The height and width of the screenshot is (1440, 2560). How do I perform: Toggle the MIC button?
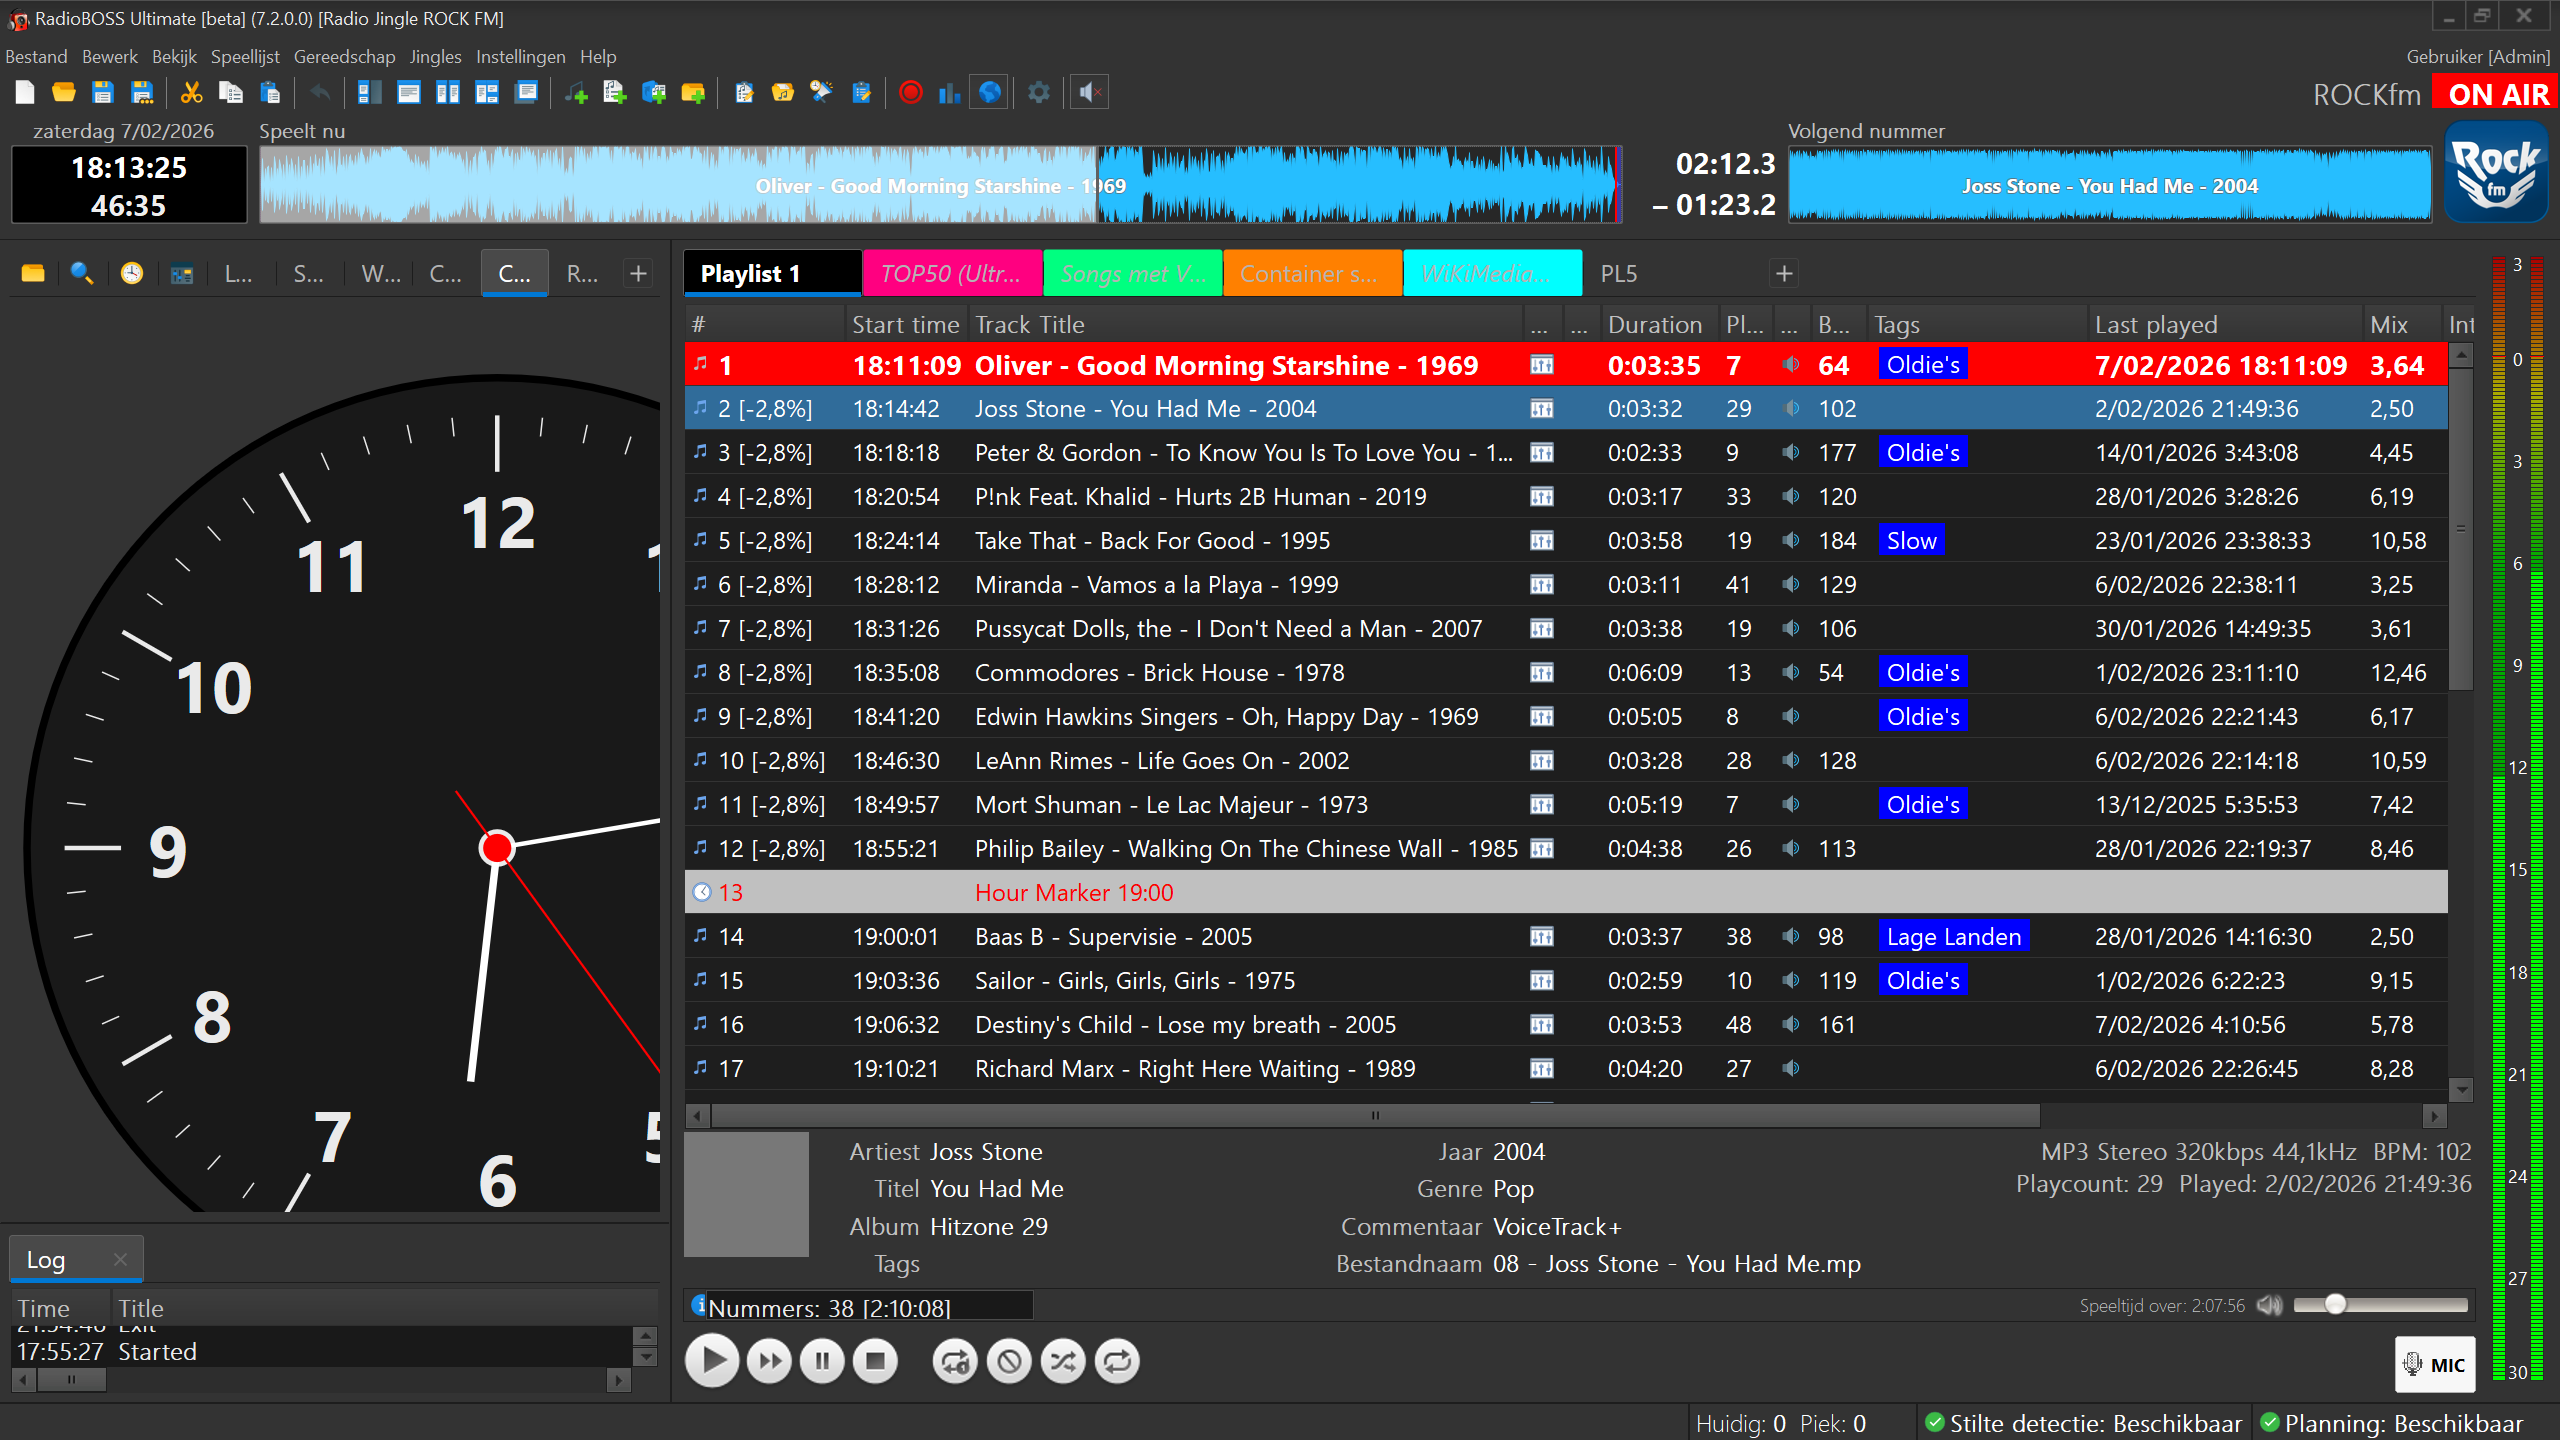[2434, 1364]
